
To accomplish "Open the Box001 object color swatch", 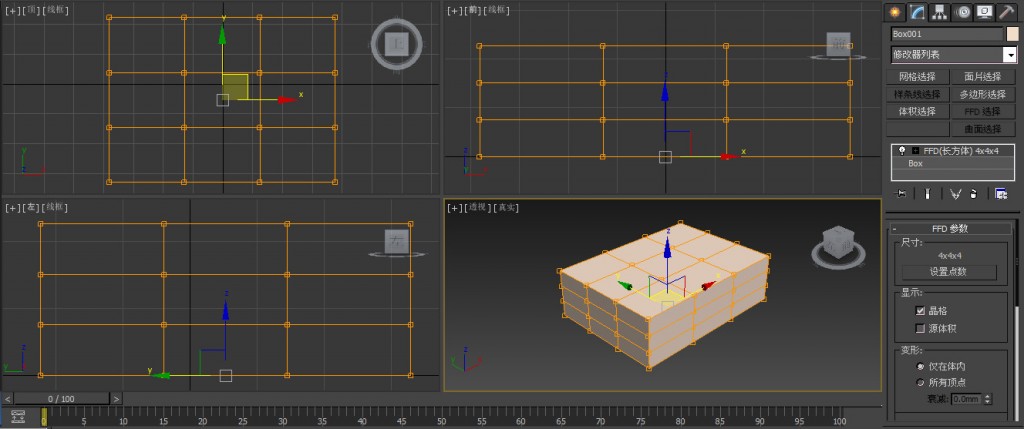I will tap(1012, 34).
